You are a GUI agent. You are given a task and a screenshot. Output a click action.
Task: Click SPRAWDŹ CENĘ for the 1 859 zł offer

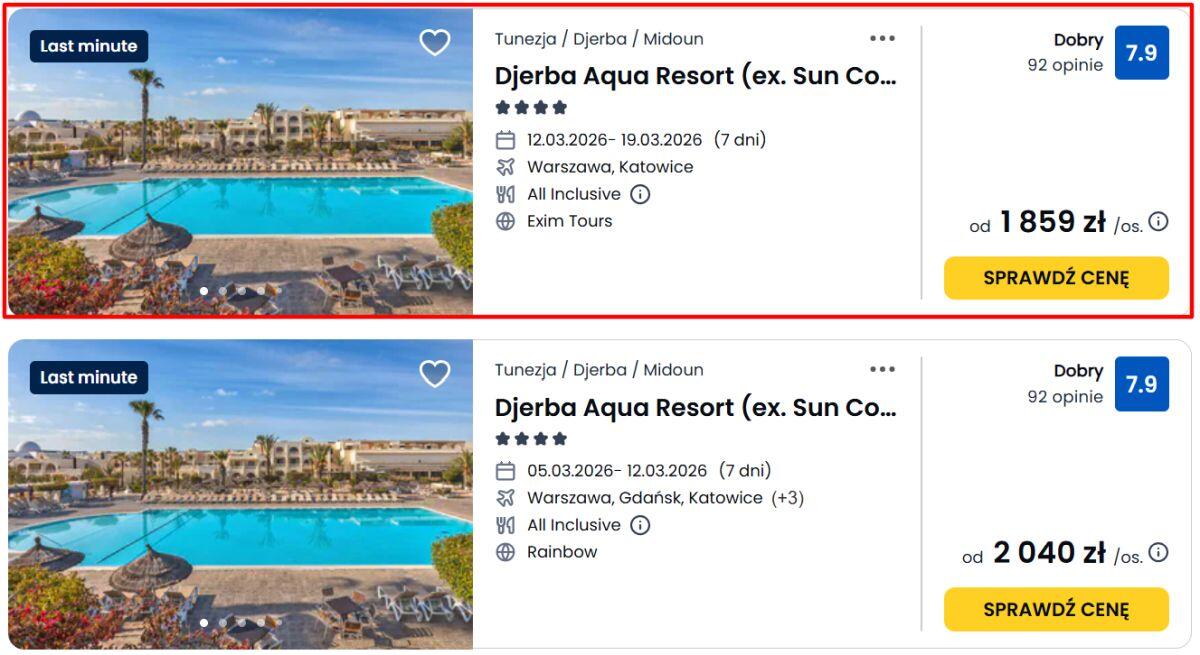(1056, 278)
